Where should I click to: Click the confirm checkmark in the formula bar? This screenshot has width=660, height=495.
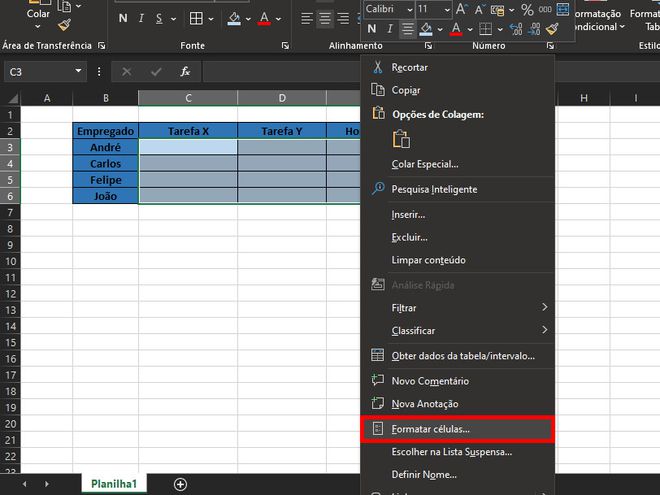point(156,72)
